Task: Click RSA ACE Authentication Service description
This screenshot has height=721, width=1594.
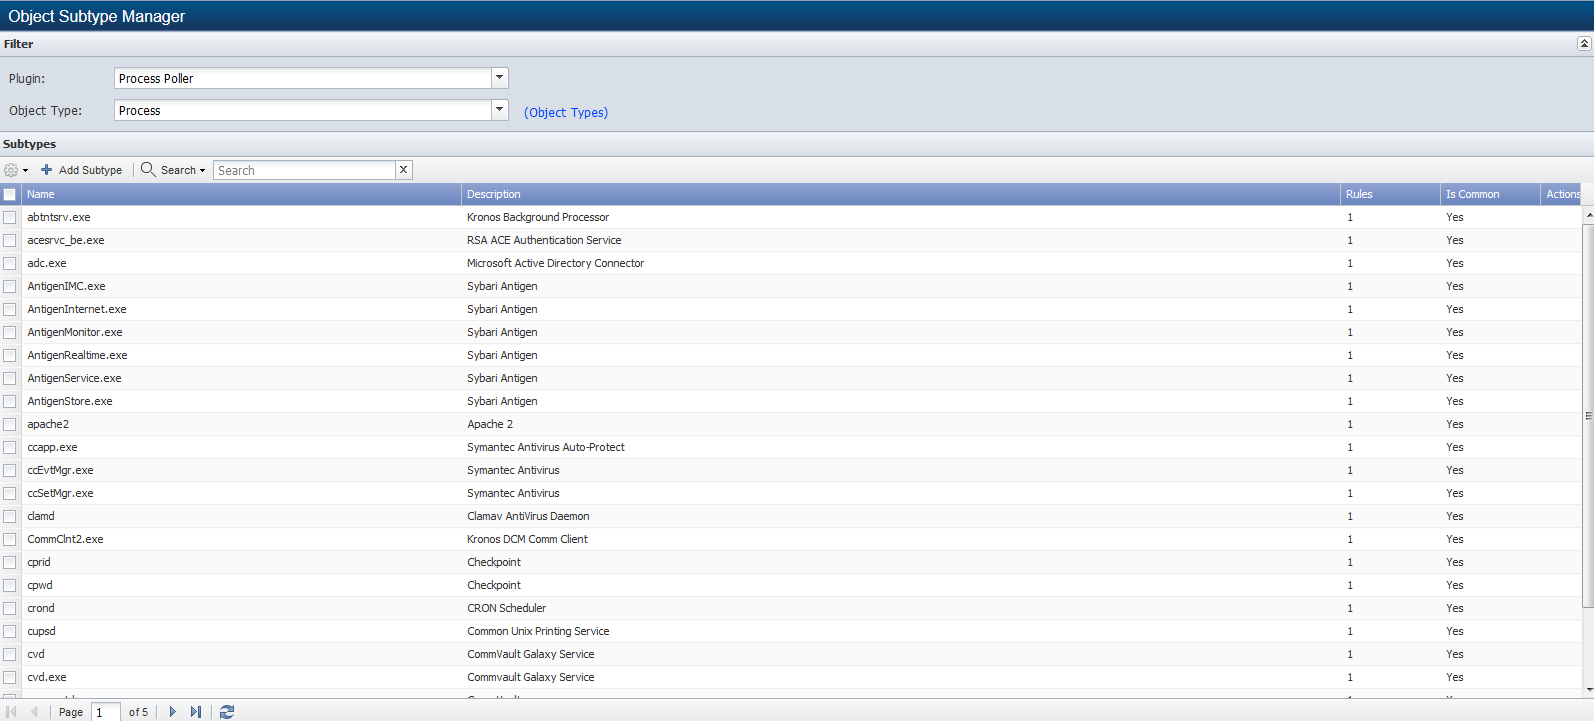Action: (x=544, y=240)
